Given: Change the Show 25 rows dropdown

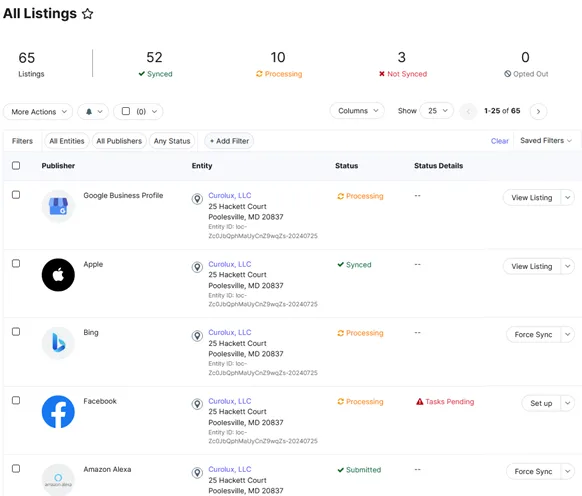Looking at the screenshot, I should pos(437,111).
